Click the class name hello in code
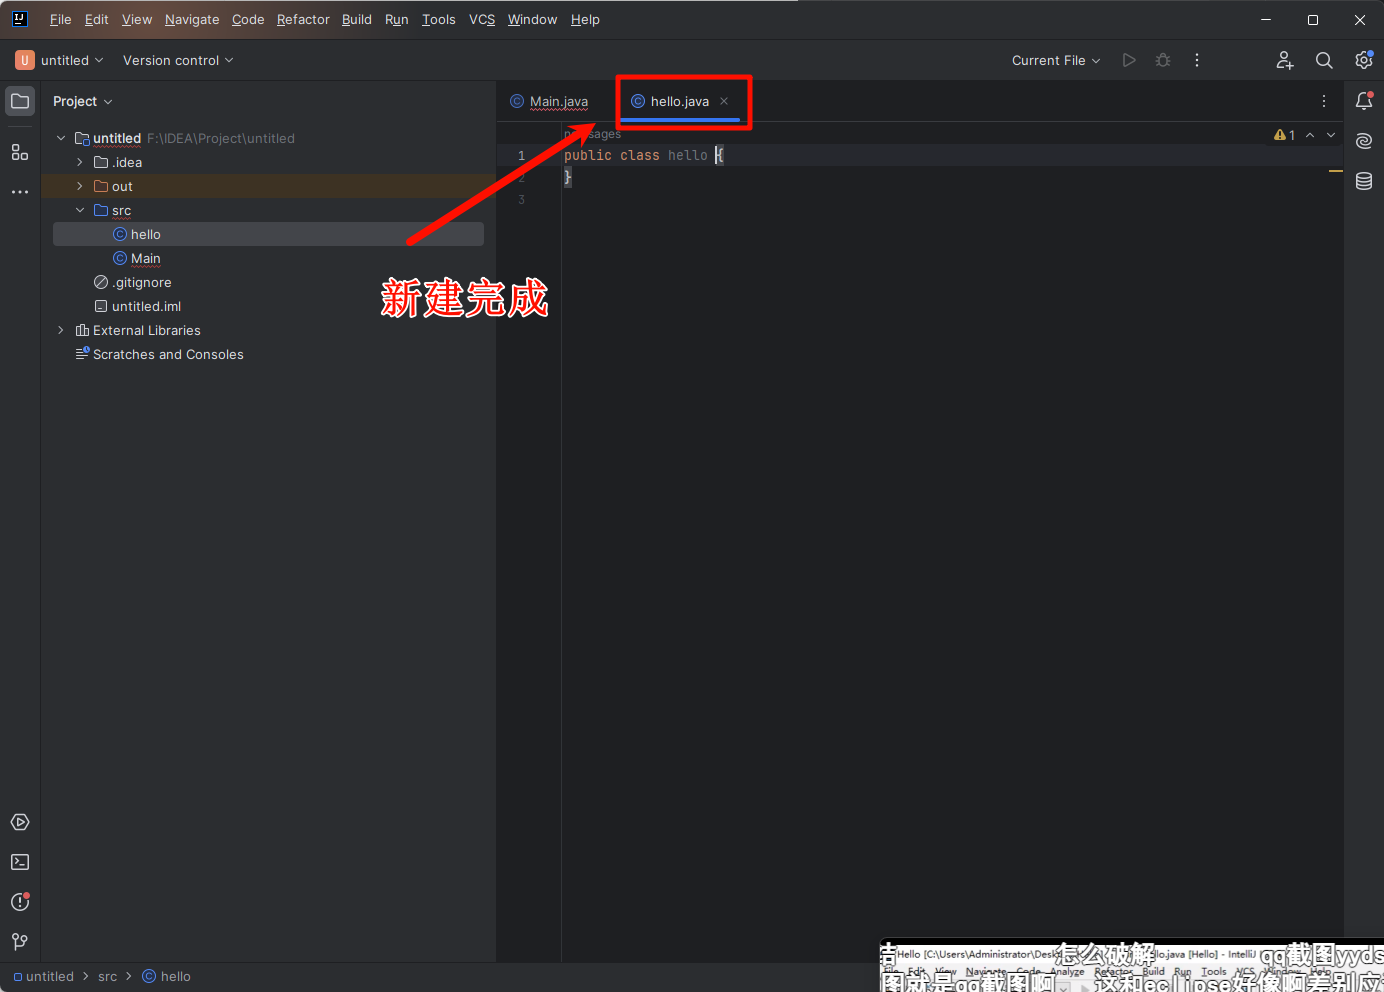Image resolution: width=1384 pixels, height=992 pixels. click(687, 155)
